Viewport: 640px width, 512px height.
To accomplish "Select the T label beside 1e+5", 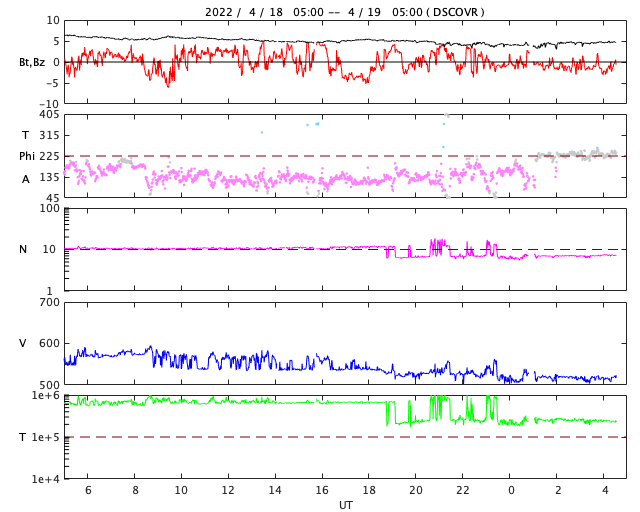I will (23, 437).
